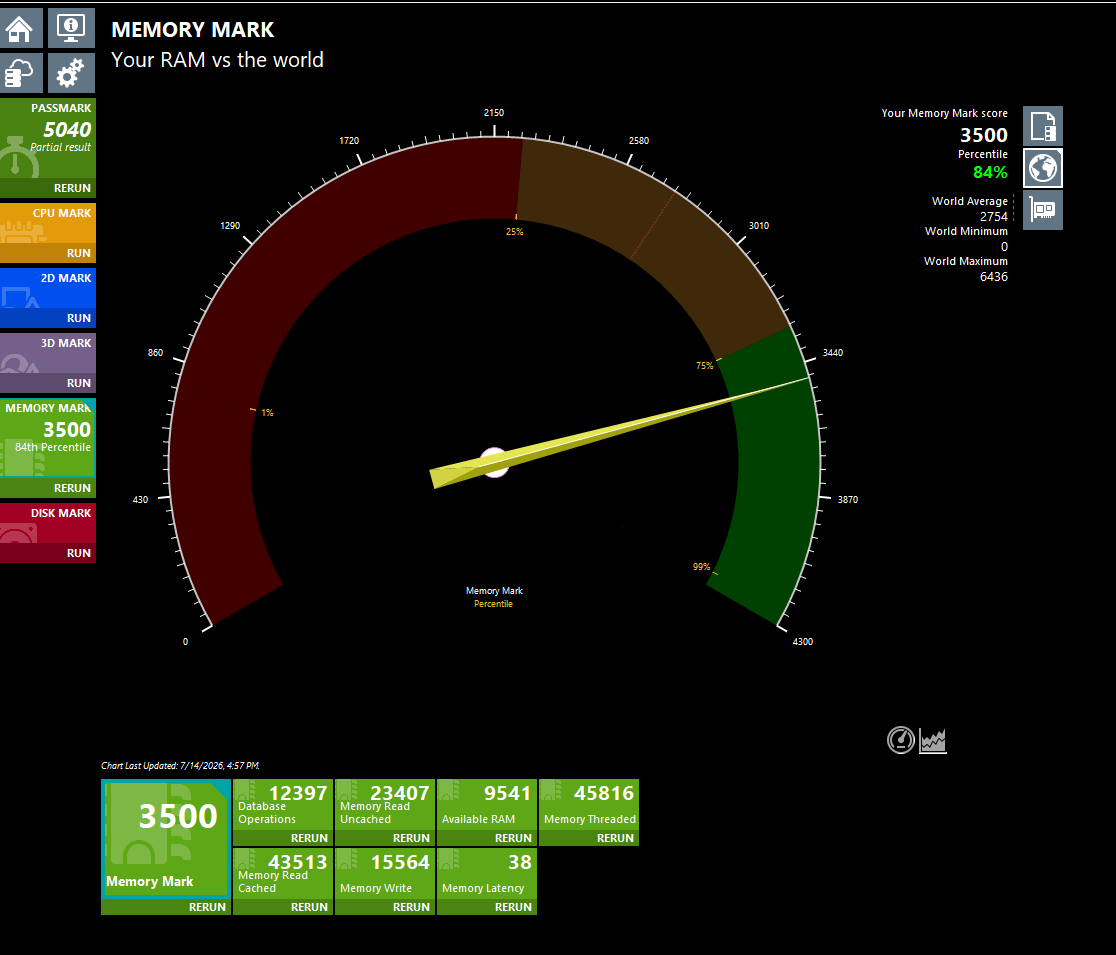Open the System Information monitor icon
The height and width of the screenshot is (955, 1116).
(x=71, y=28)
